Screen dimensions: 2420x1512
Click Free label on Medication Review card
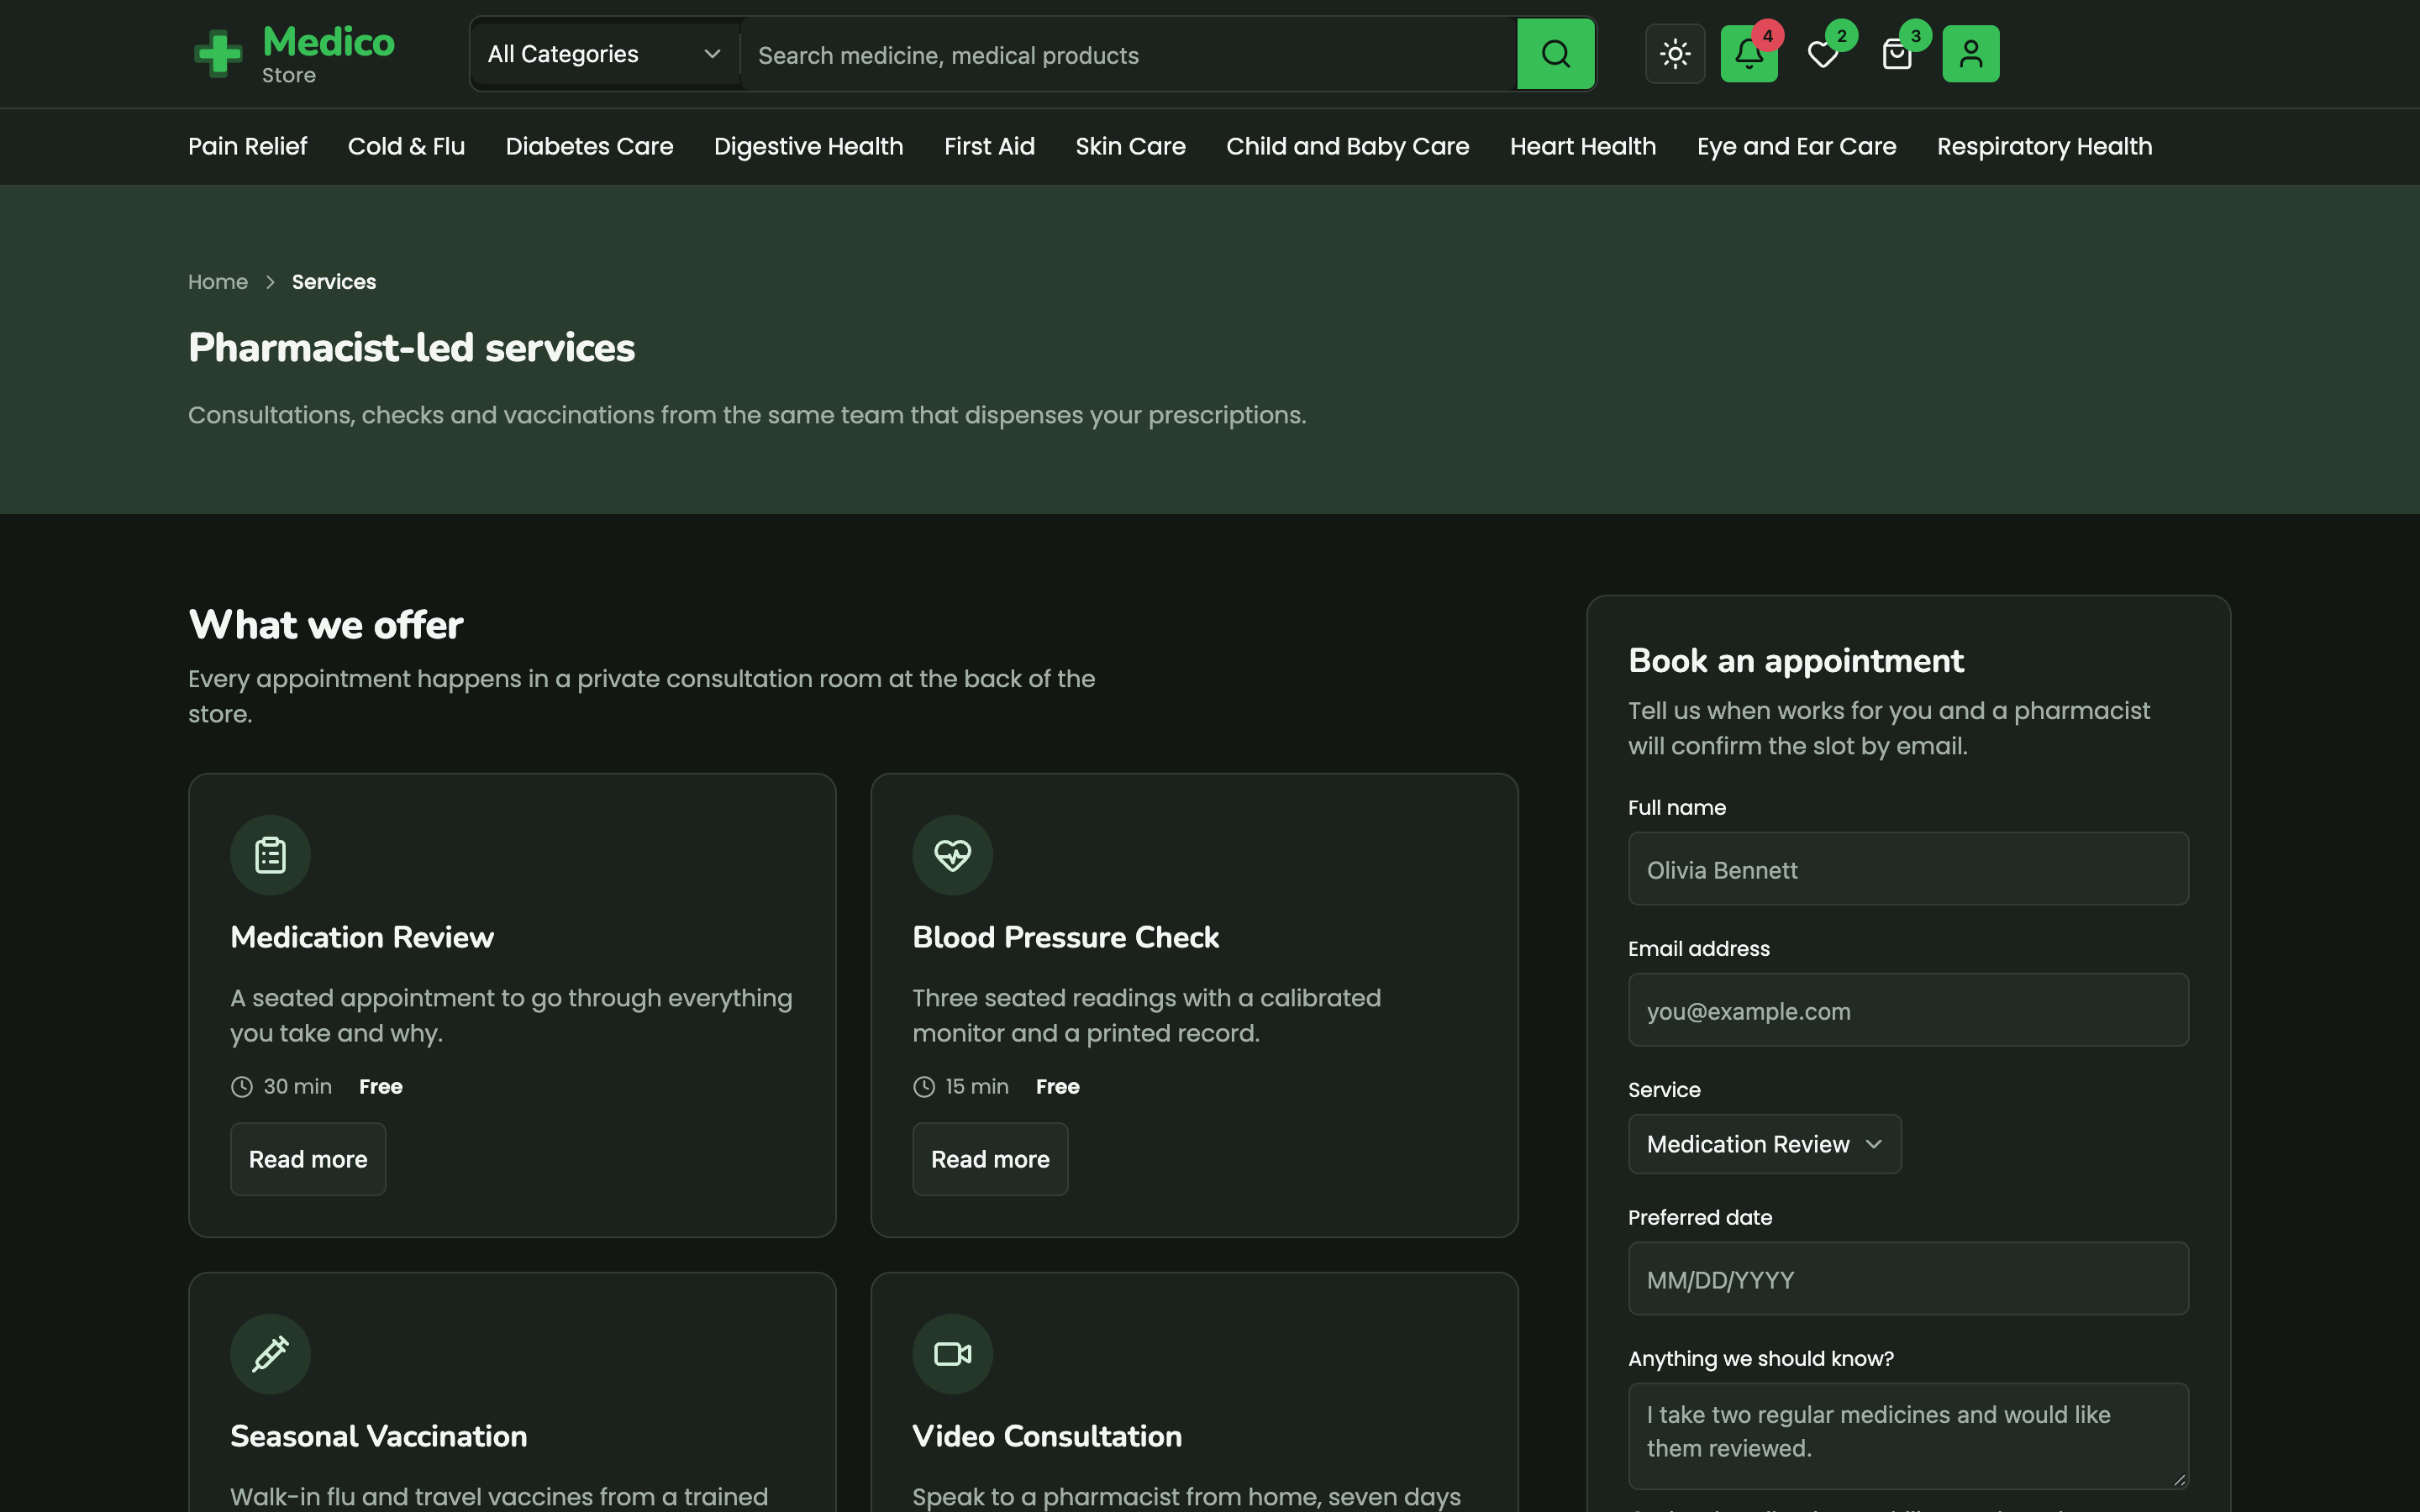pos(380,1087)
